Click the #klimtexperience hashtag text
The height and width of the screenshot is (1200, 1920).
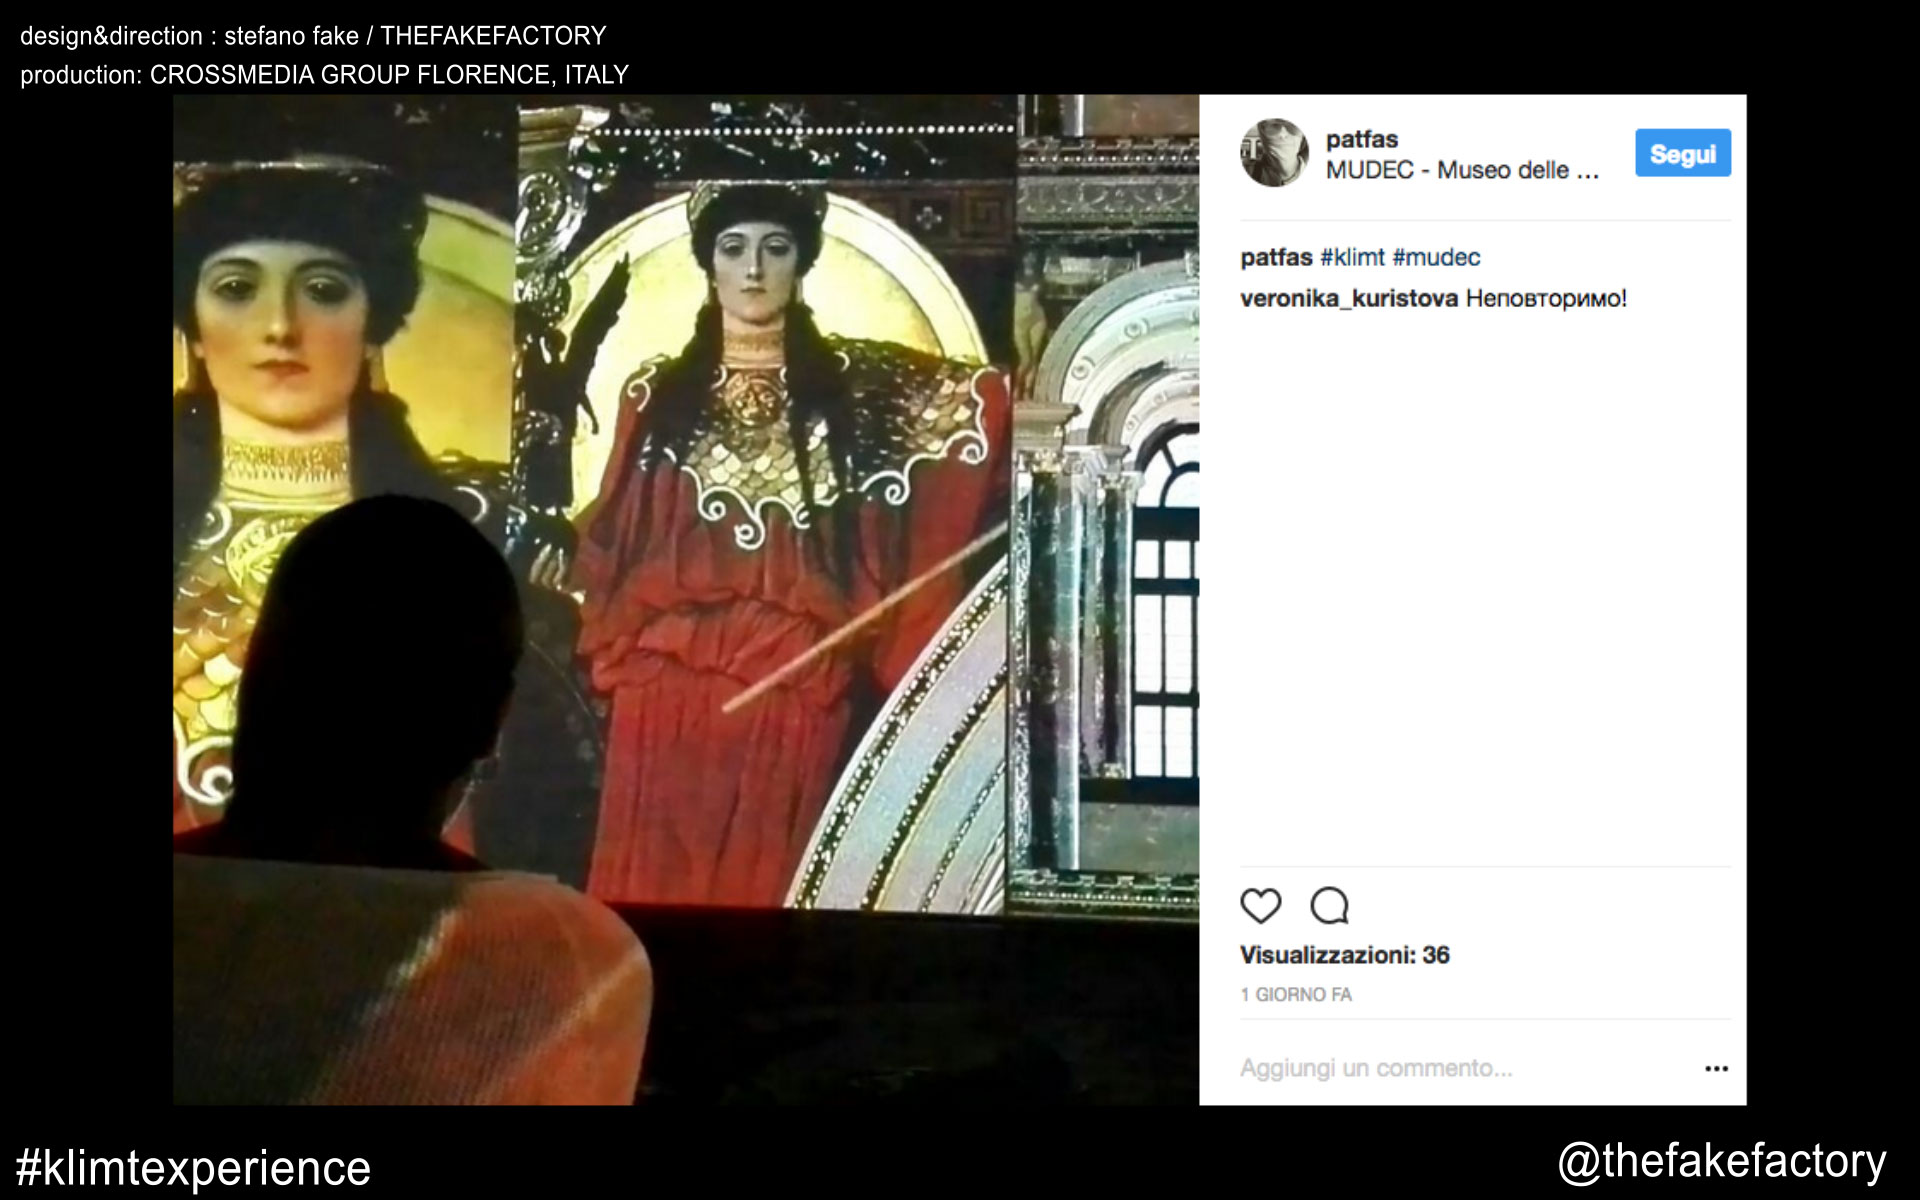pyautogui.click(x=193, y=1168)
